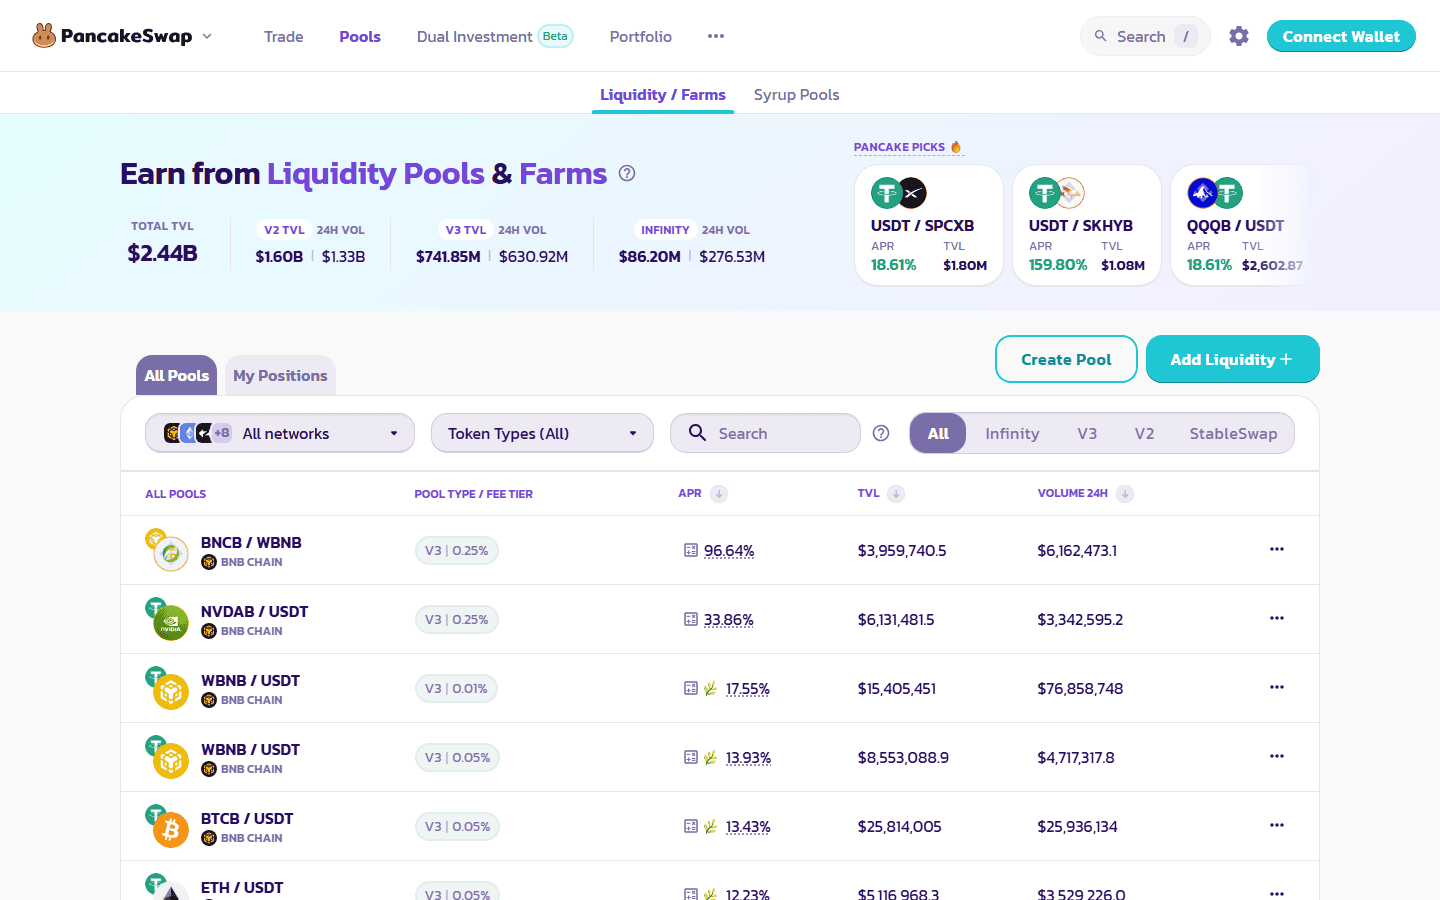Click APR calculator icon for NVDAB / USDT
The image size is (1440, 900).
tap(691, 619)
